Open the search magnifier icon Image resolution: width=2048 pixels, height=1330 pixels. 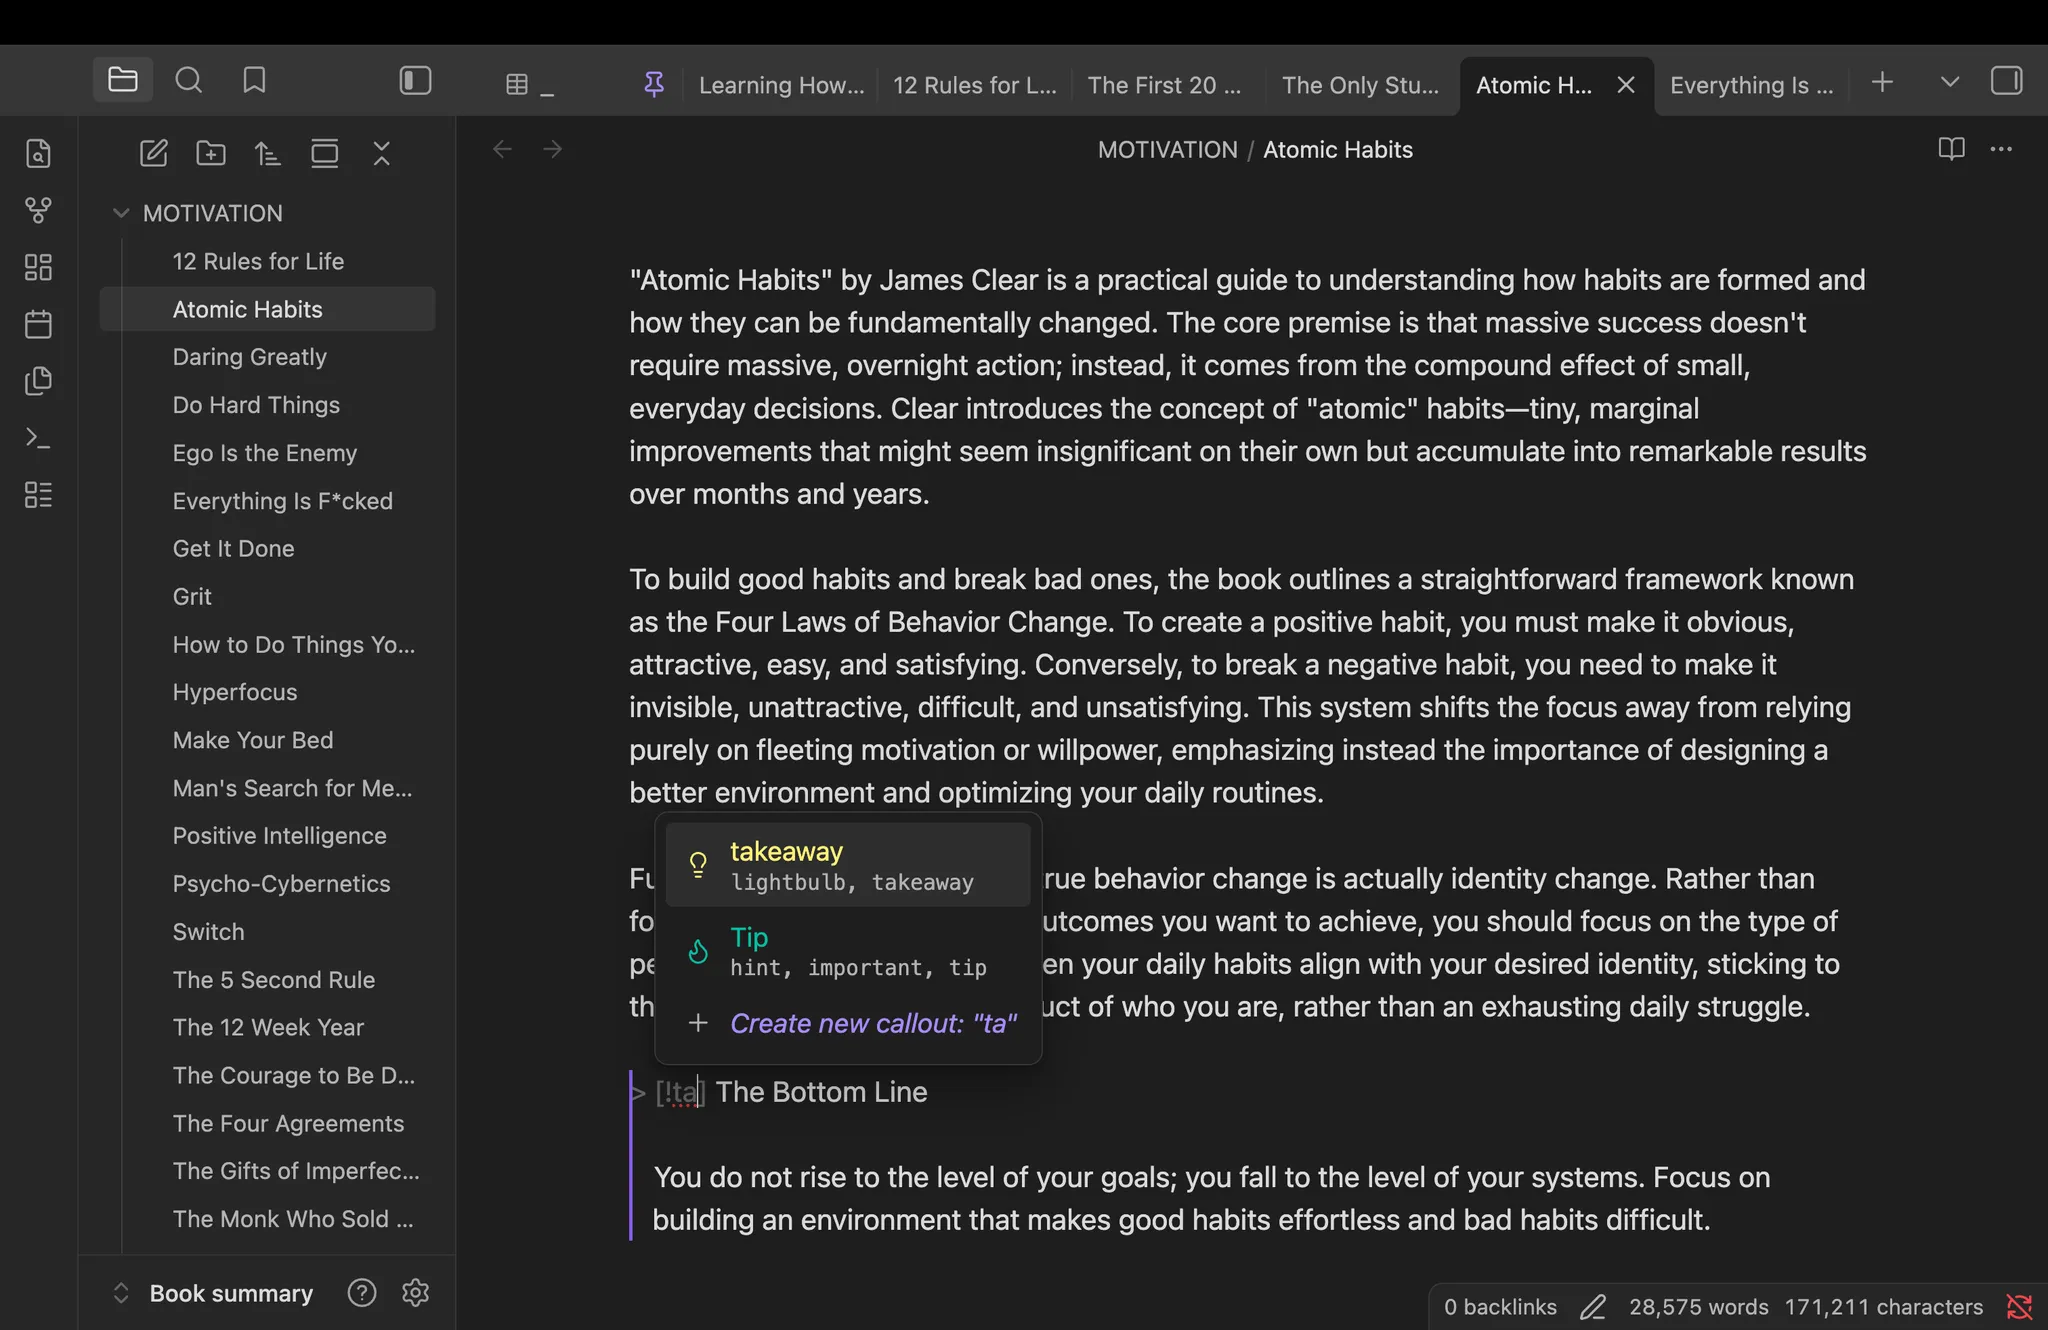pos(189,80)
